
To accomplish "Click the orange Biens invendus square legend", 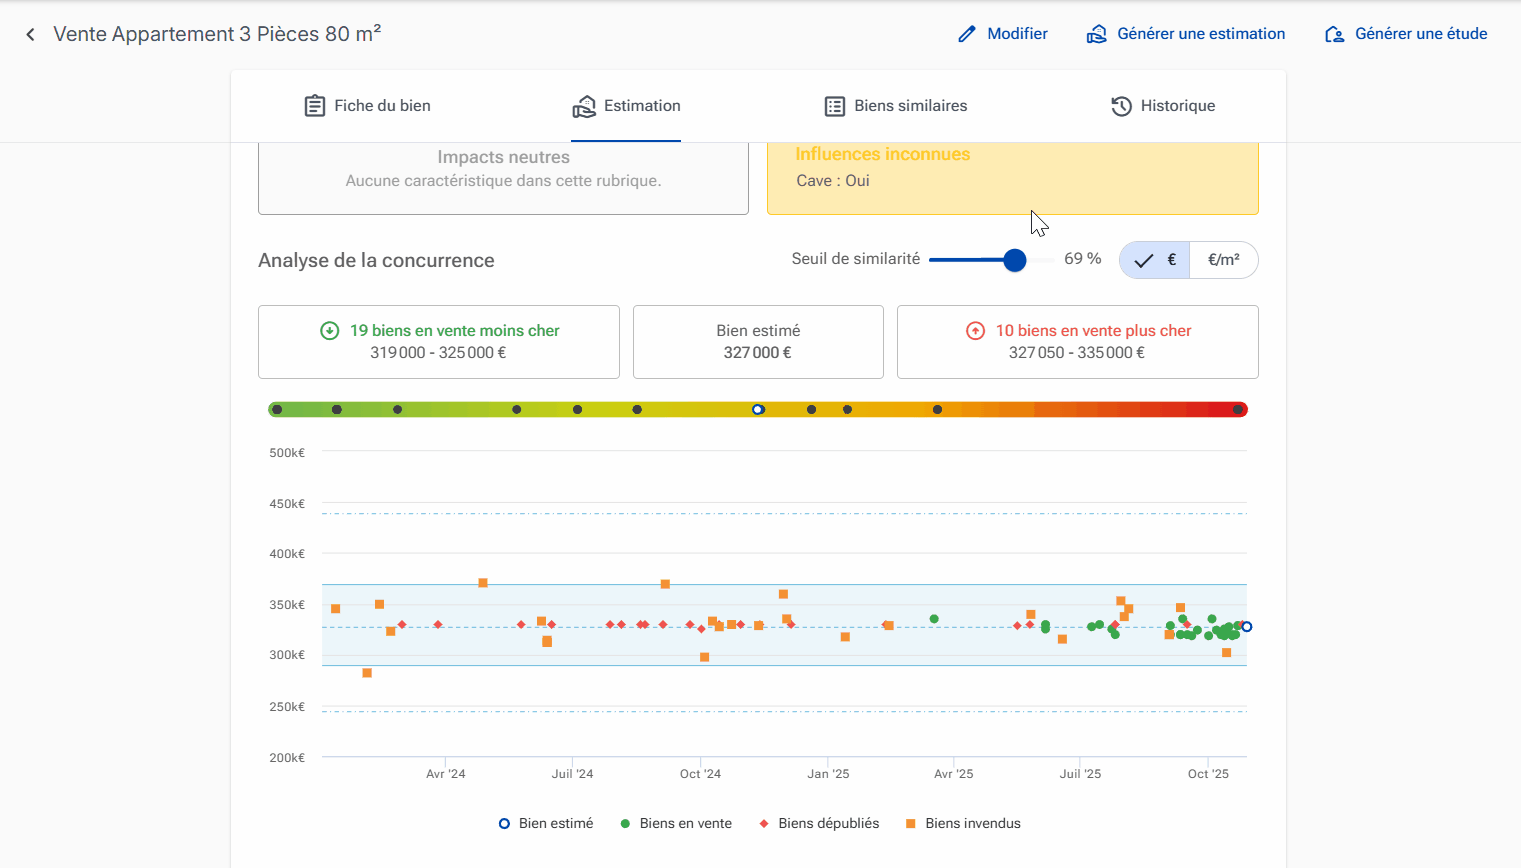I will point(910,824).
